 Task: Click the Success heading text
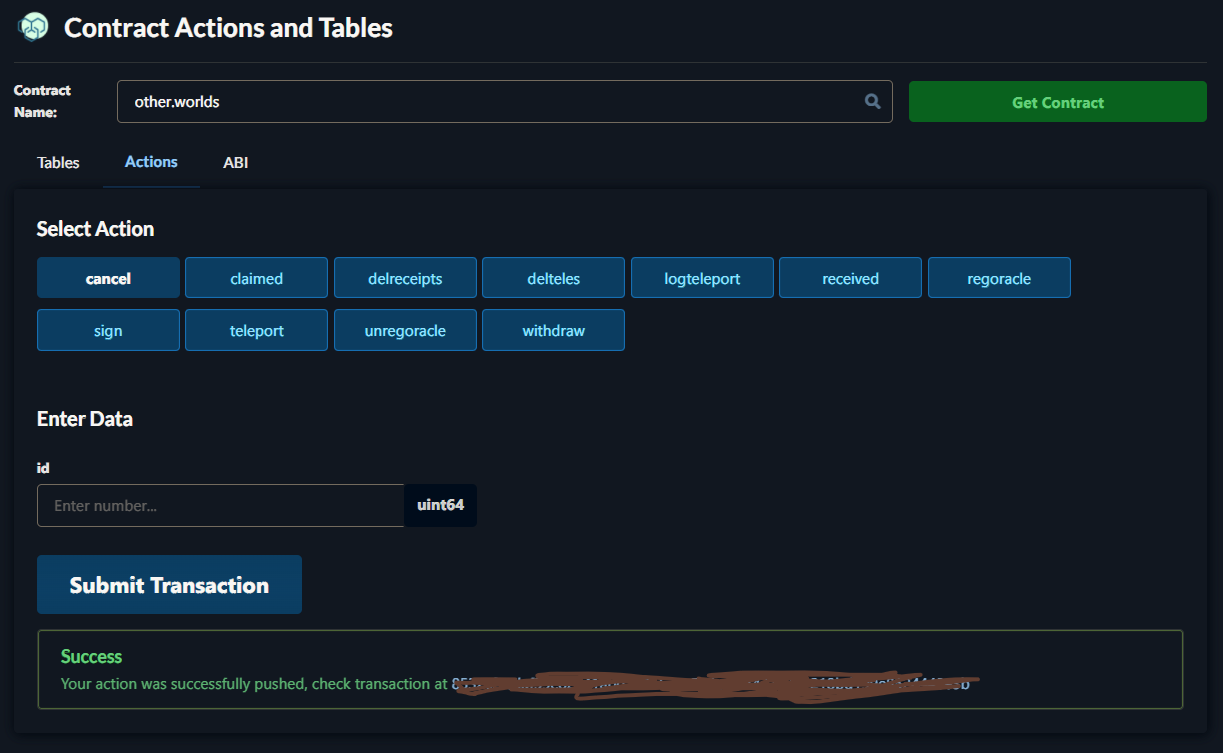(x=91, y=656)
